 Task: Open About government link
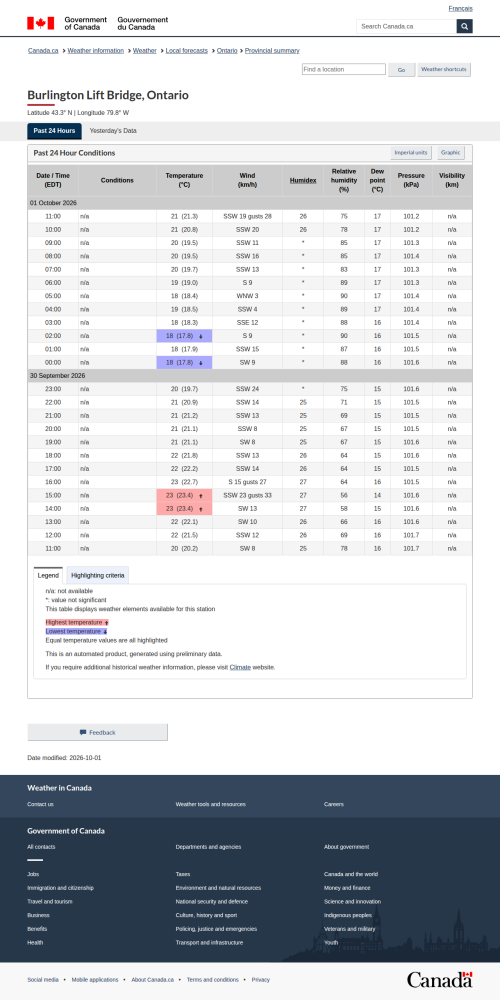tap(346, 847)
